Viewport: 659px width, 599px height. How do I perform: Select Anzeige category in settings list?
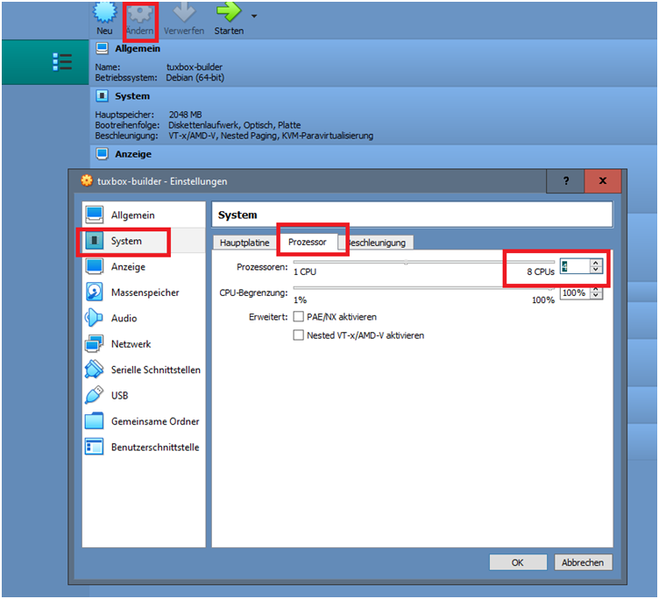pyautogui.click(x=128, y=267)
